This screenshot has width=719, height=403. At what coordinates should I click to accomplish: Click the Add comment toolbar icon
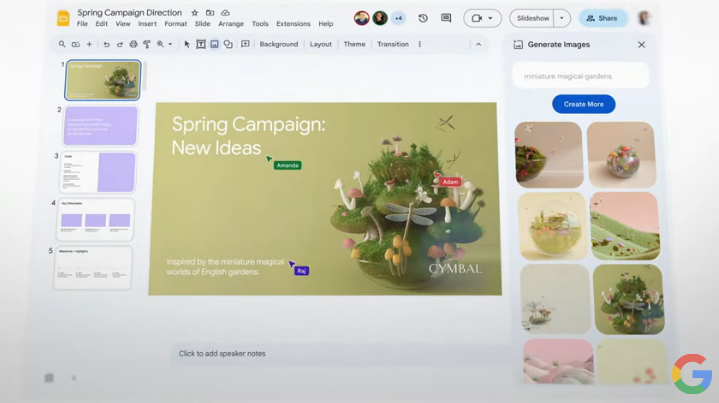(x=245, y=44)
